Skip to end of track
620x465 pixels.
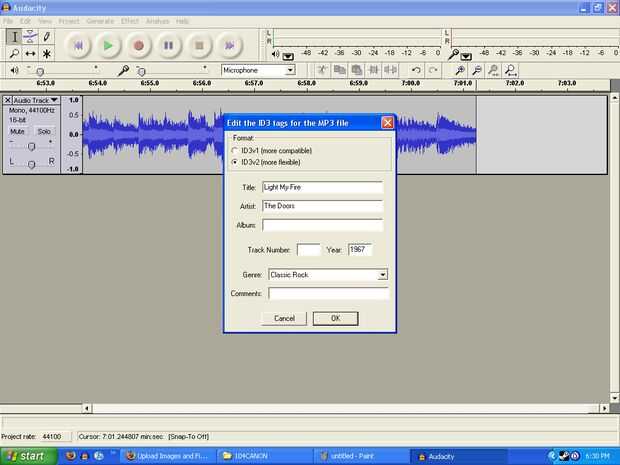pos(230,45)
